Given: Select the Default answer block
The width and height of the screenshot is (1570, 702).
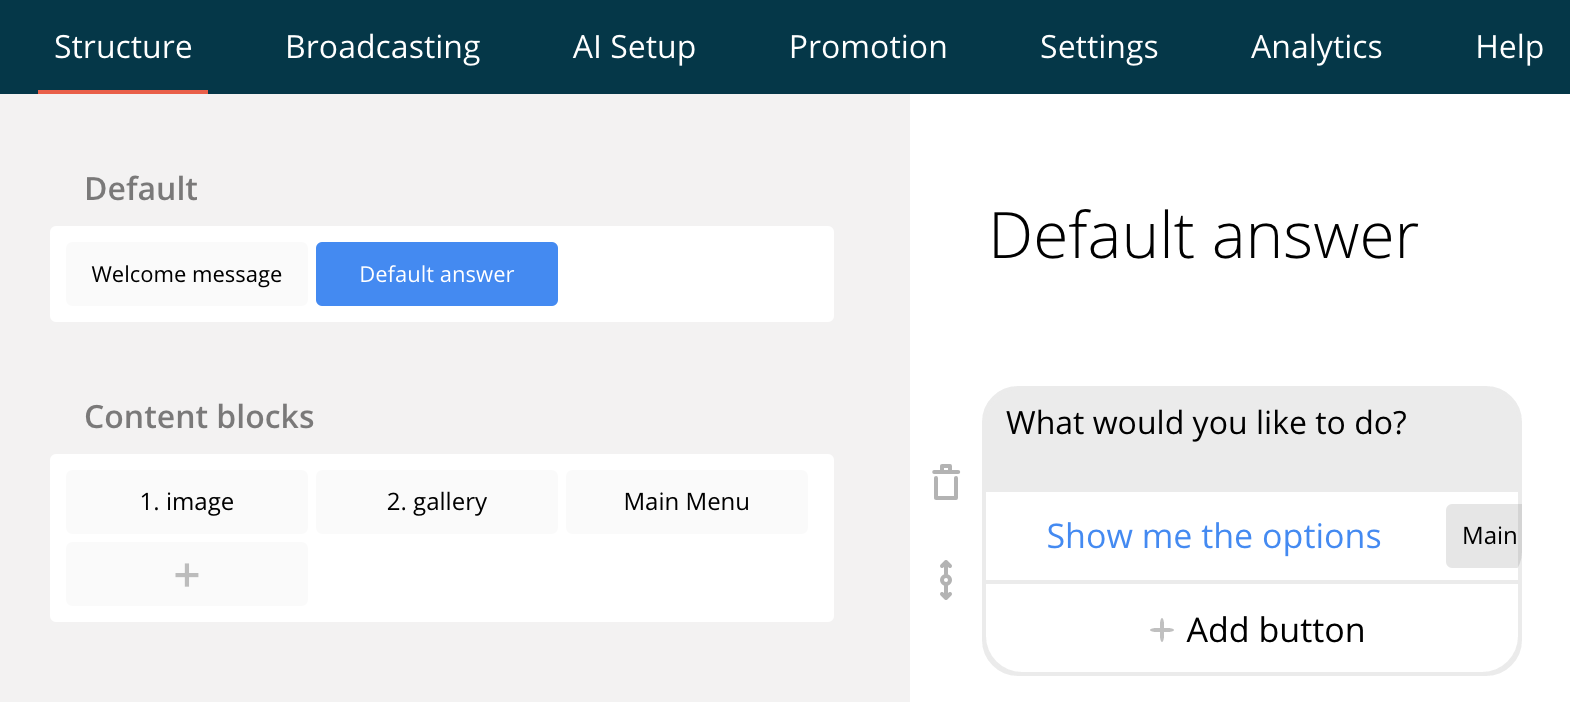Looking at the screenshot, I should coord(437,274).
